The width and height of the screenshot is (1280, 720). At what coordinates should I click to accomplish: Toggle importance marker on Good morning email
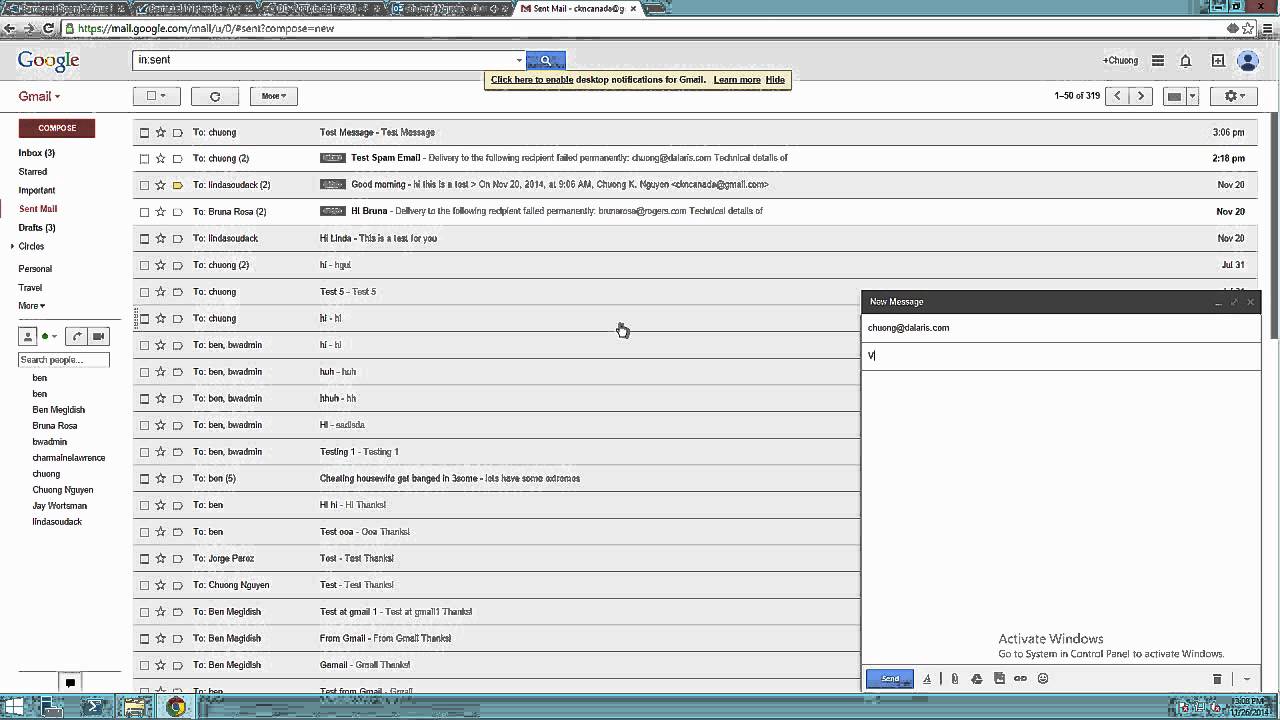177,185
